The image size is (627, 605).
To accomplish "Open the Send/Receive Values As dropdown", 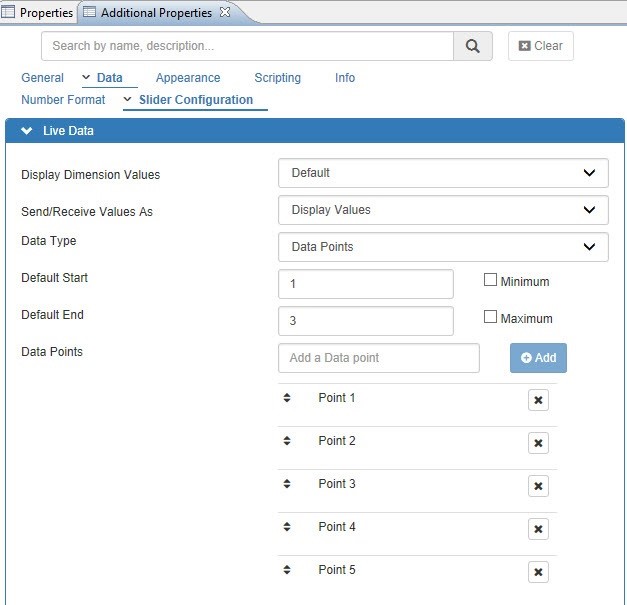I will (443, 210).
